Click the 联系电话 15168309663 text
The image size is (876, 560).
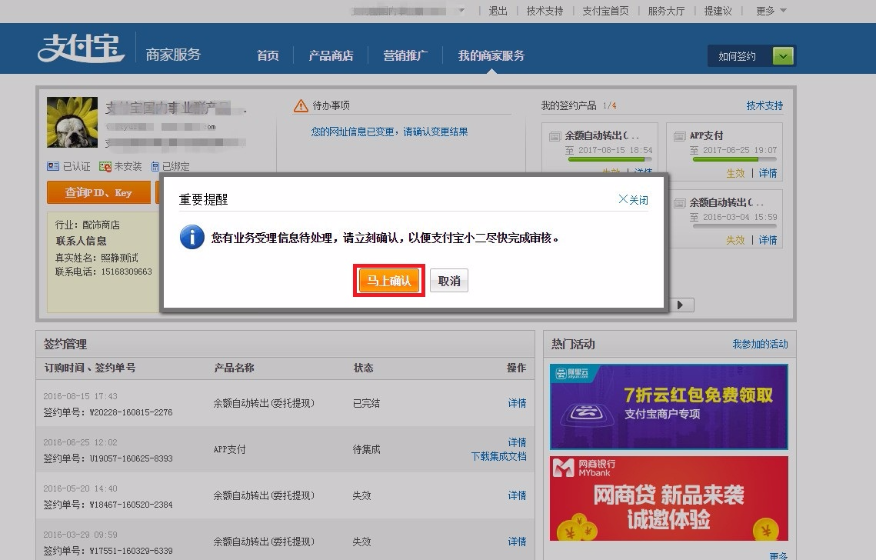[x=103, y=272]
